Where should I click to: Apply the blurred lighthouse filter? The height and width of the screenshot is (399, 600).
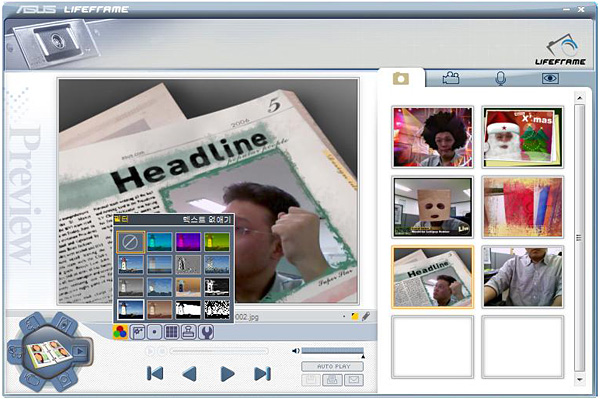[x=160, y=264]
